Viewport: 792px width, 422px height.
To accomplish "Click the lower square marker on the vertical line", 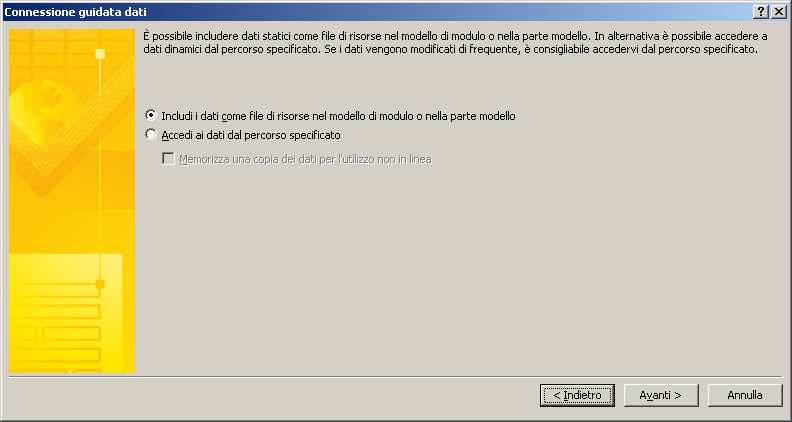I will 100,284.
